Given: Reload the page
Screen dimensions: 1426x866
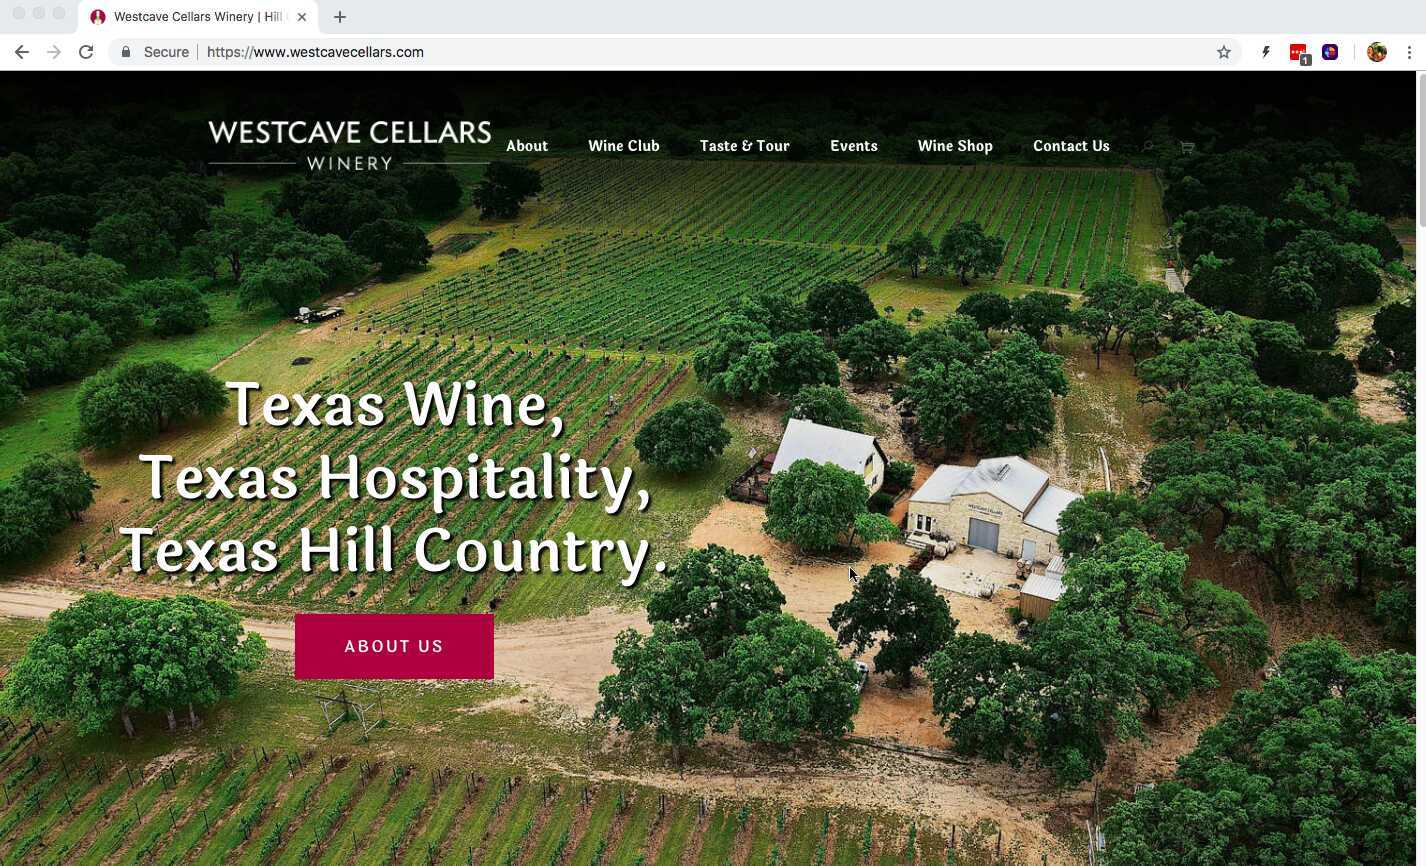Looking at the screenshot, I should (86, 52).
